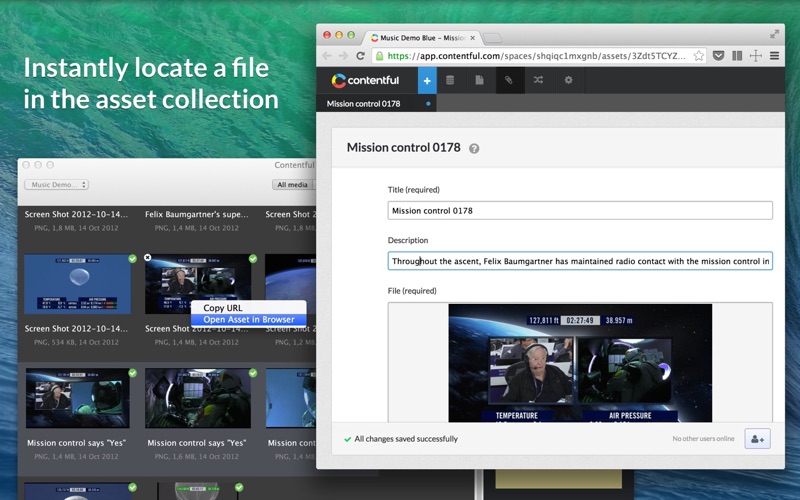Image resolution: width=800 pixels, height=500 pixels.
Task: Click the green checkmark on the PNG 1,6 MB thumbnail
Action: 253,373
